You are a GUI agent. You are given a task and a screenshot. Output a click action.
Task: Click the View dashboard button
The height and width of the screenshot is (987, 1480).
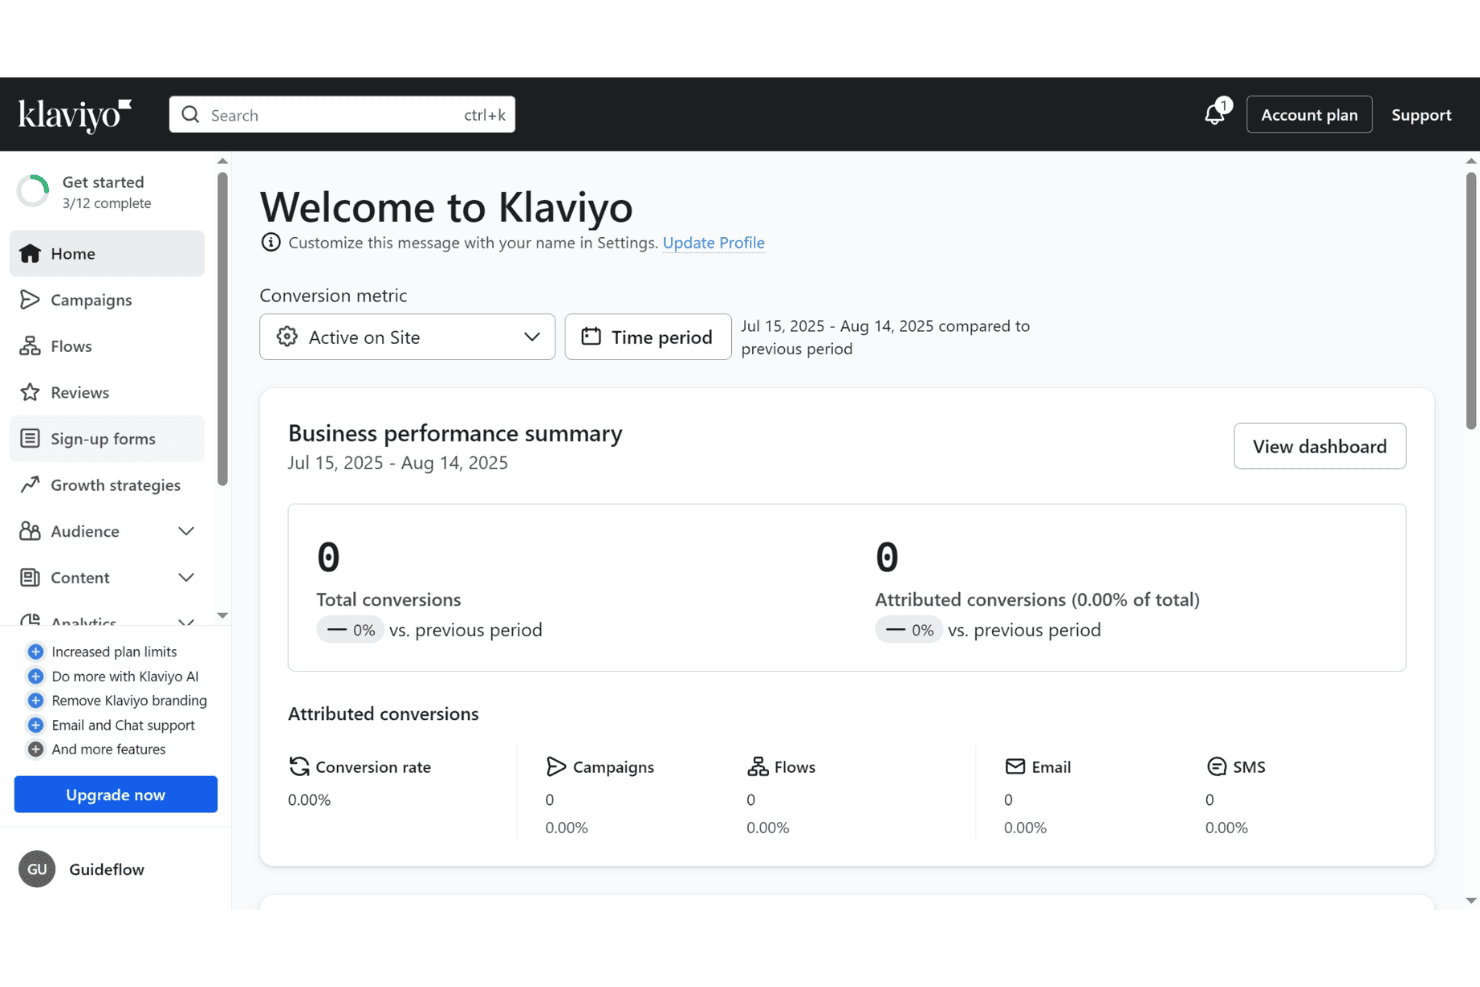[1320, 446]
